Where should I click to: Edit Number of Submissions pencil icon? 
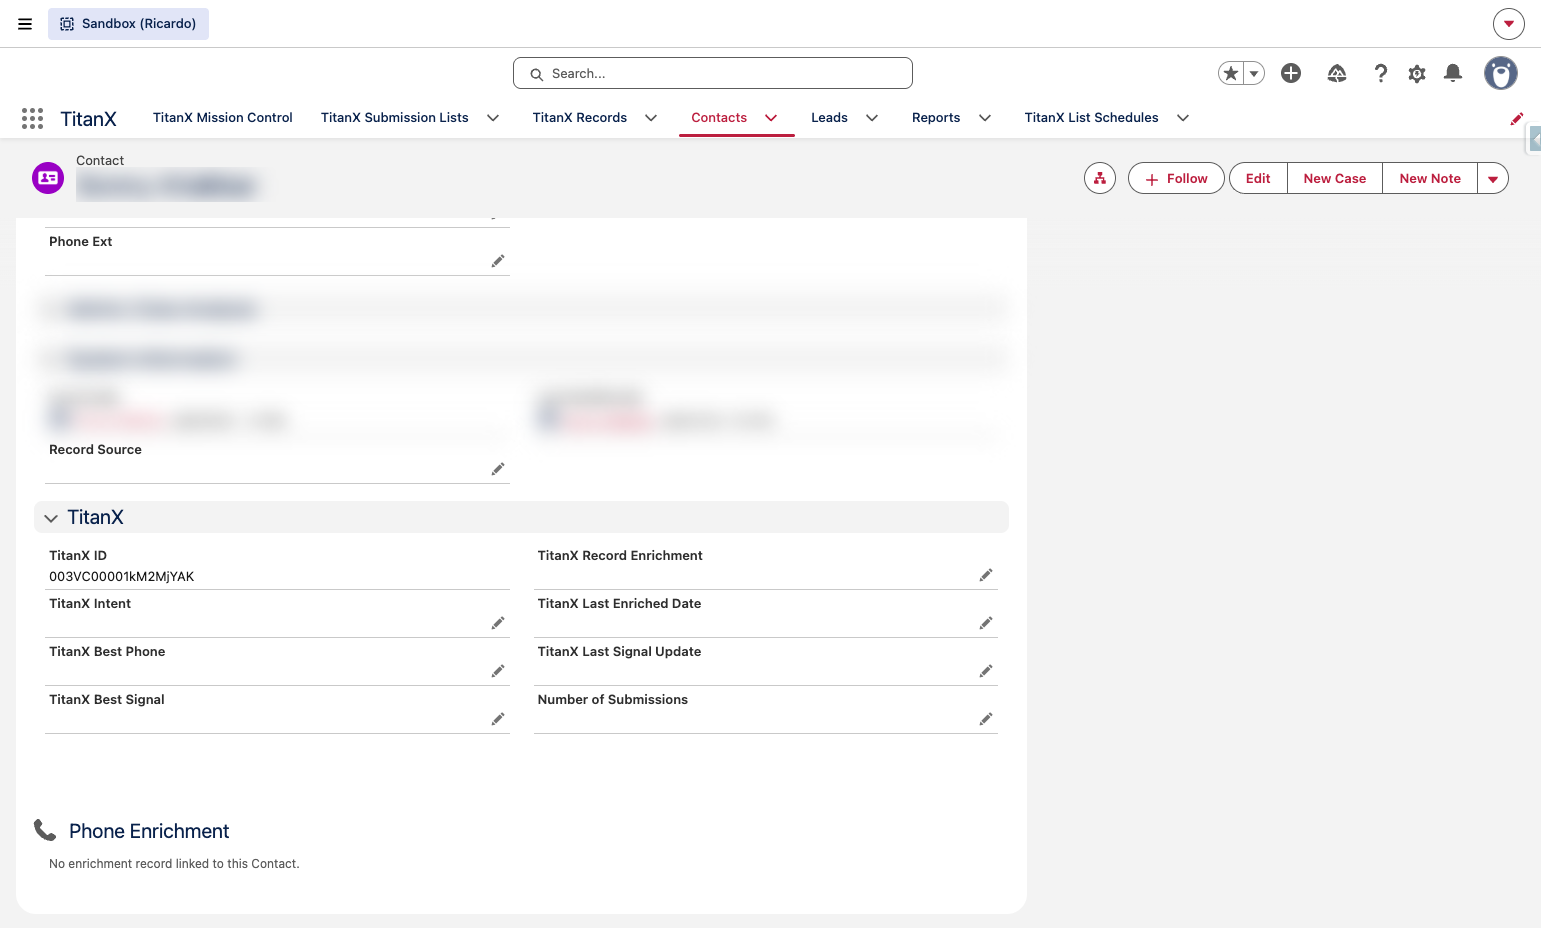pyautogui.click(x=986, y=719)
